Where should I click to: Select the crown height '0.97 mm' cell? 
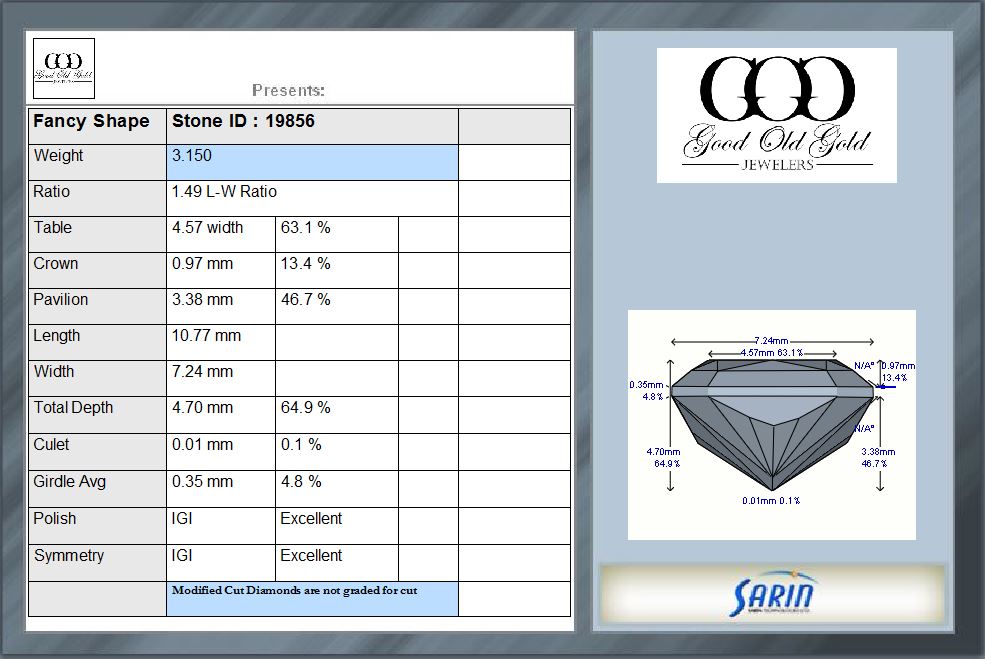point(220,271)
